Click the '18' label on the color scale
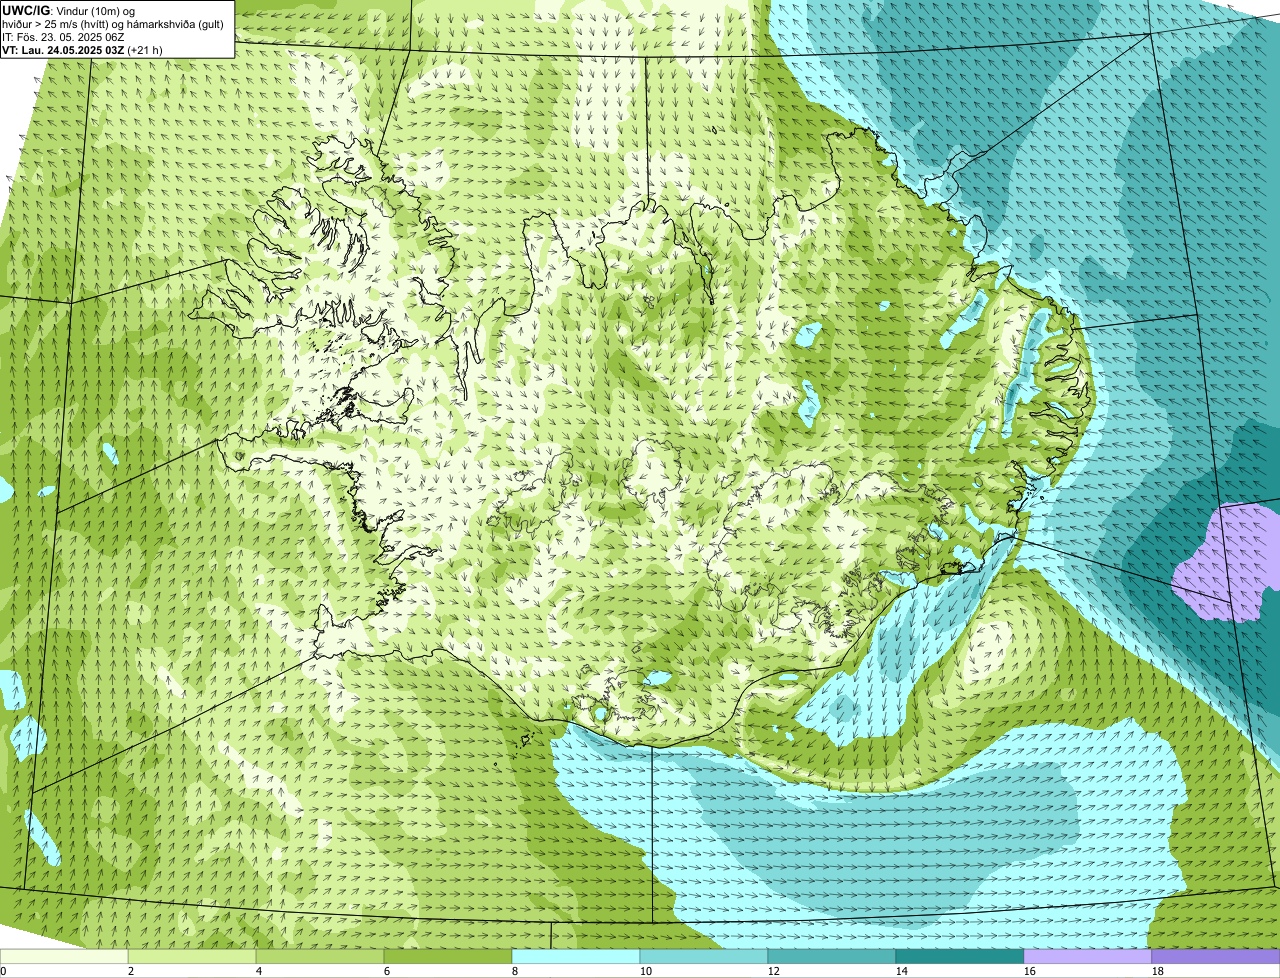This screenshot has height=978, width=1280. tap(1157, 971)
